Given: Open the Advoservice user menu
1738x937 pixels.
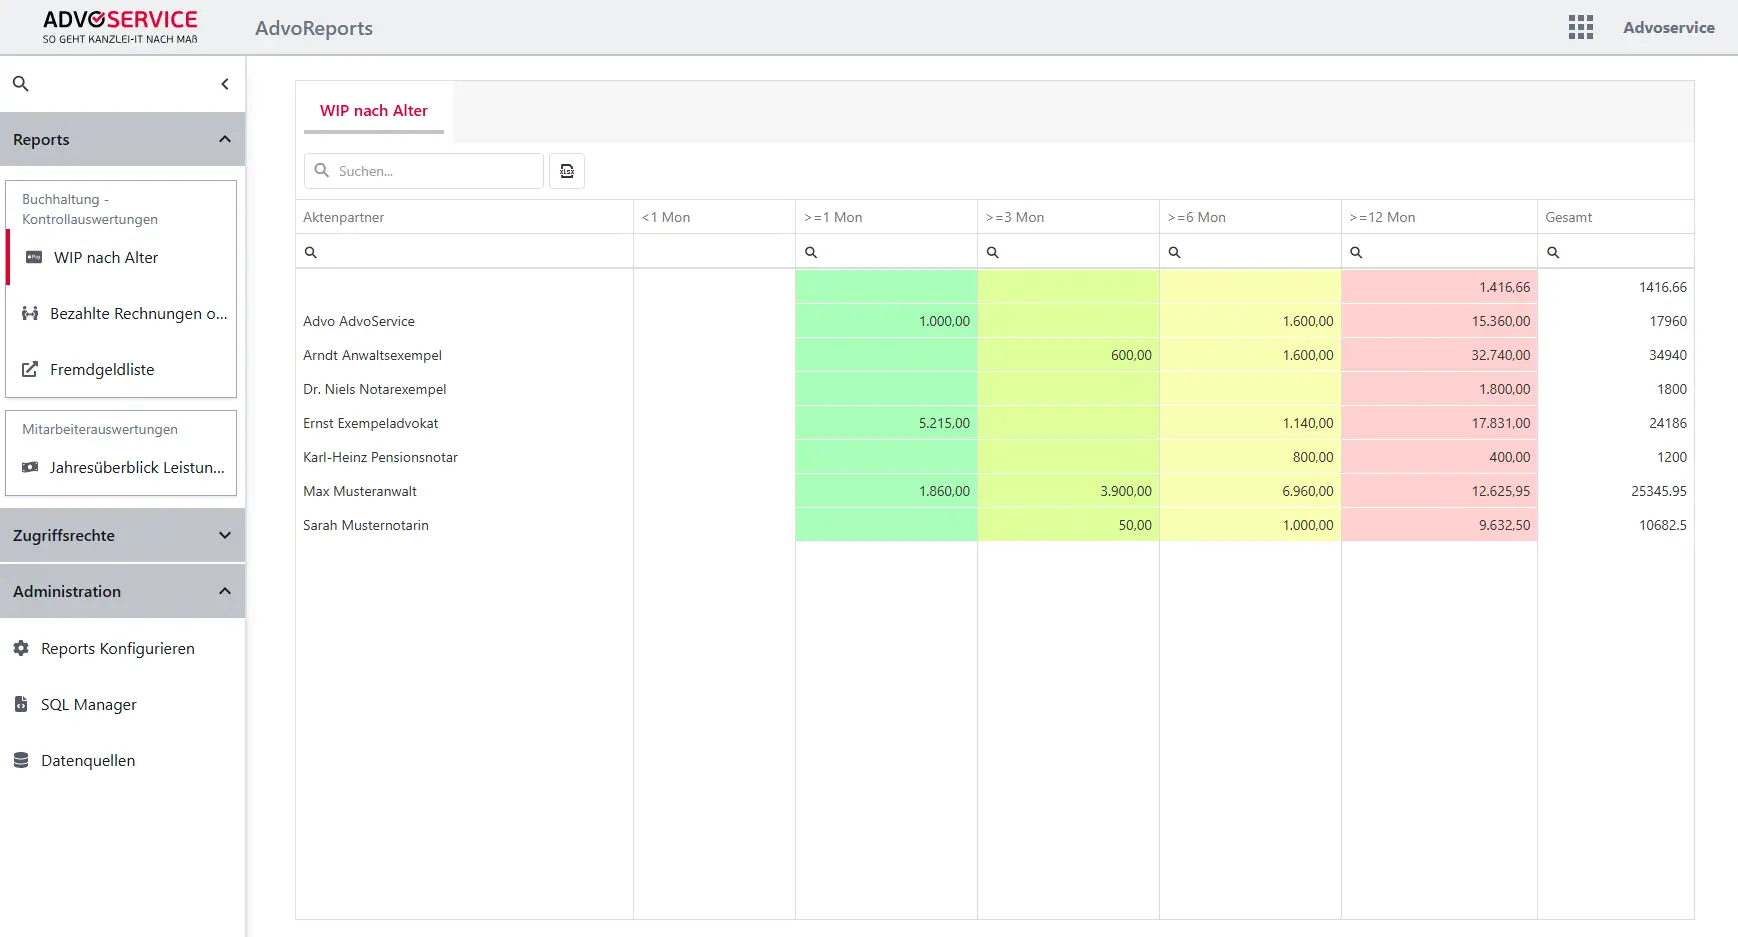Looking at the screenshot, I should pos(1669,27).
